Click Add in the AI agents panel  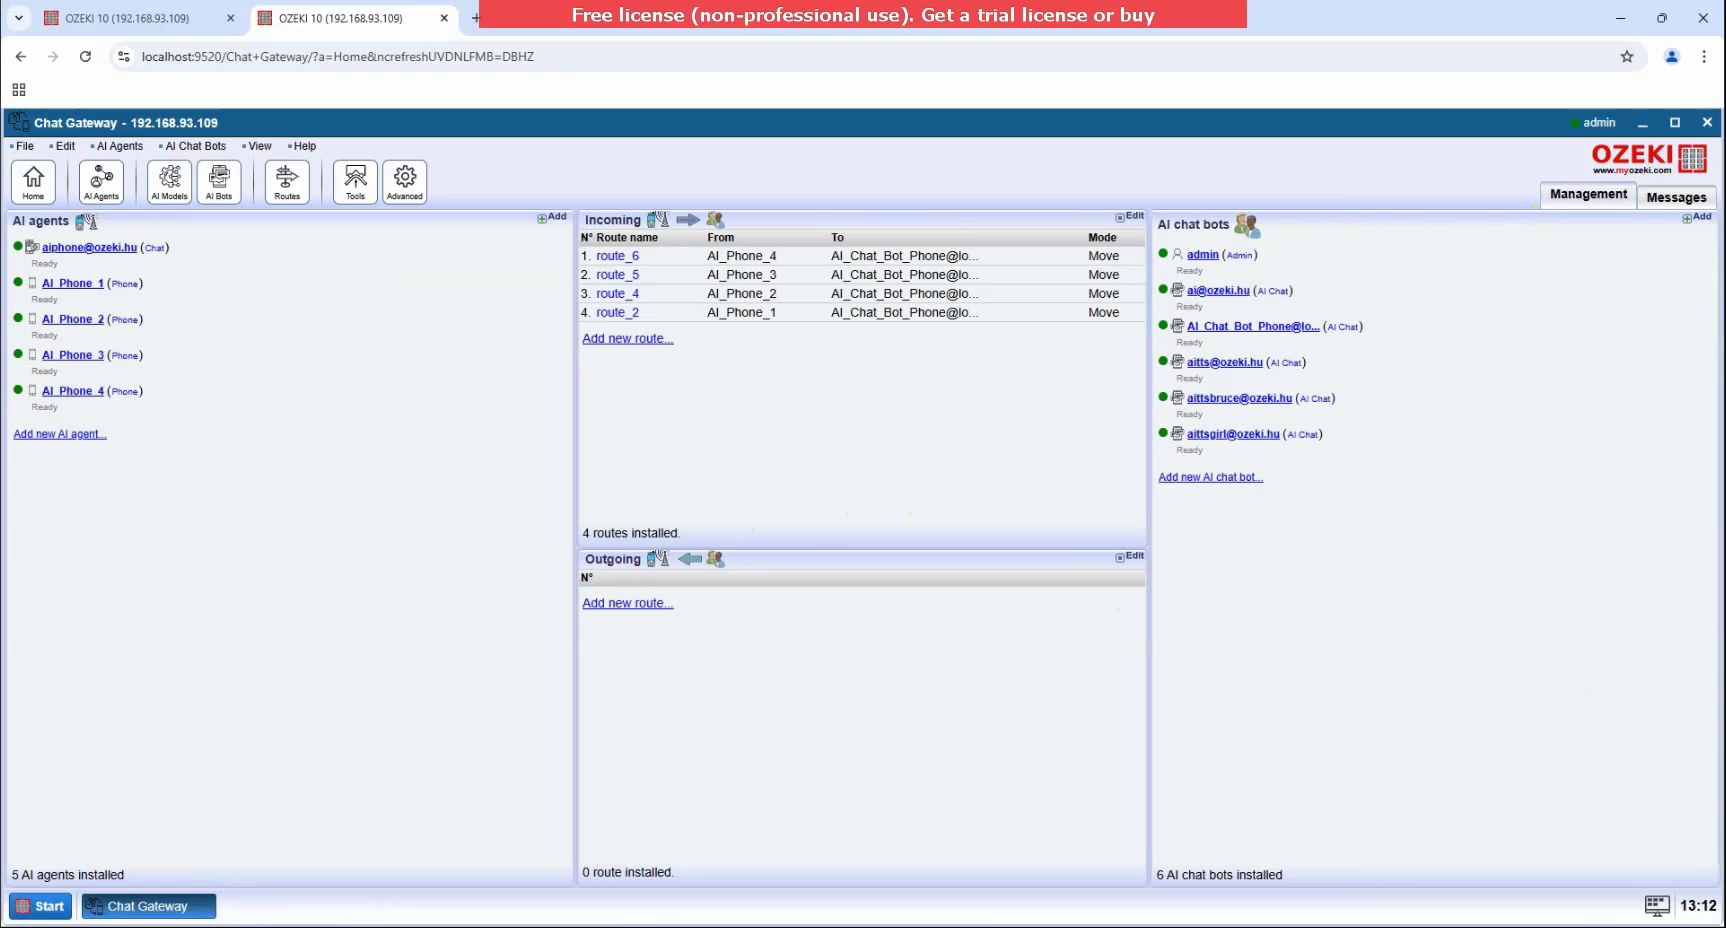pos(552,217)
